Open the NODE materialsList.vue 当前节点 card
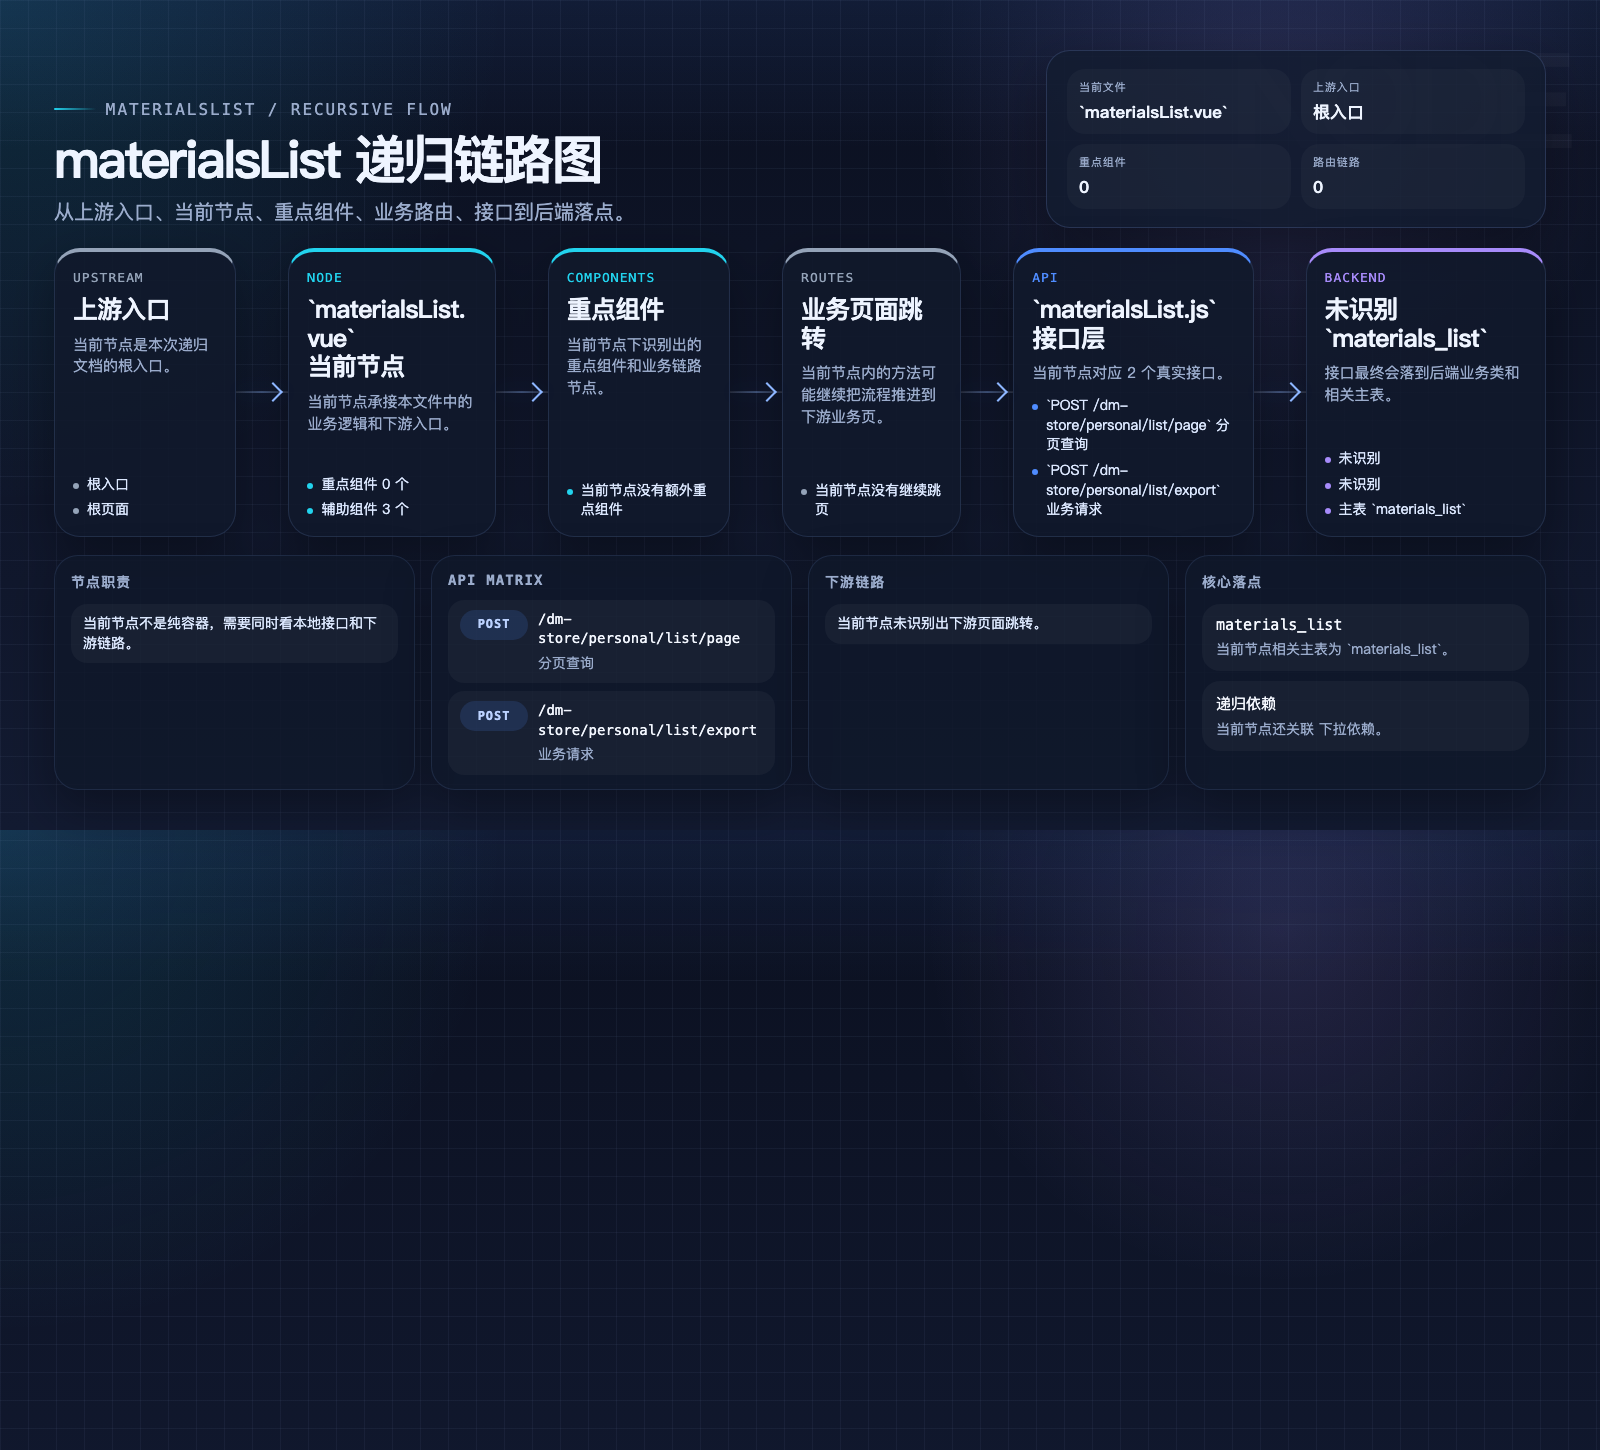 392,392
